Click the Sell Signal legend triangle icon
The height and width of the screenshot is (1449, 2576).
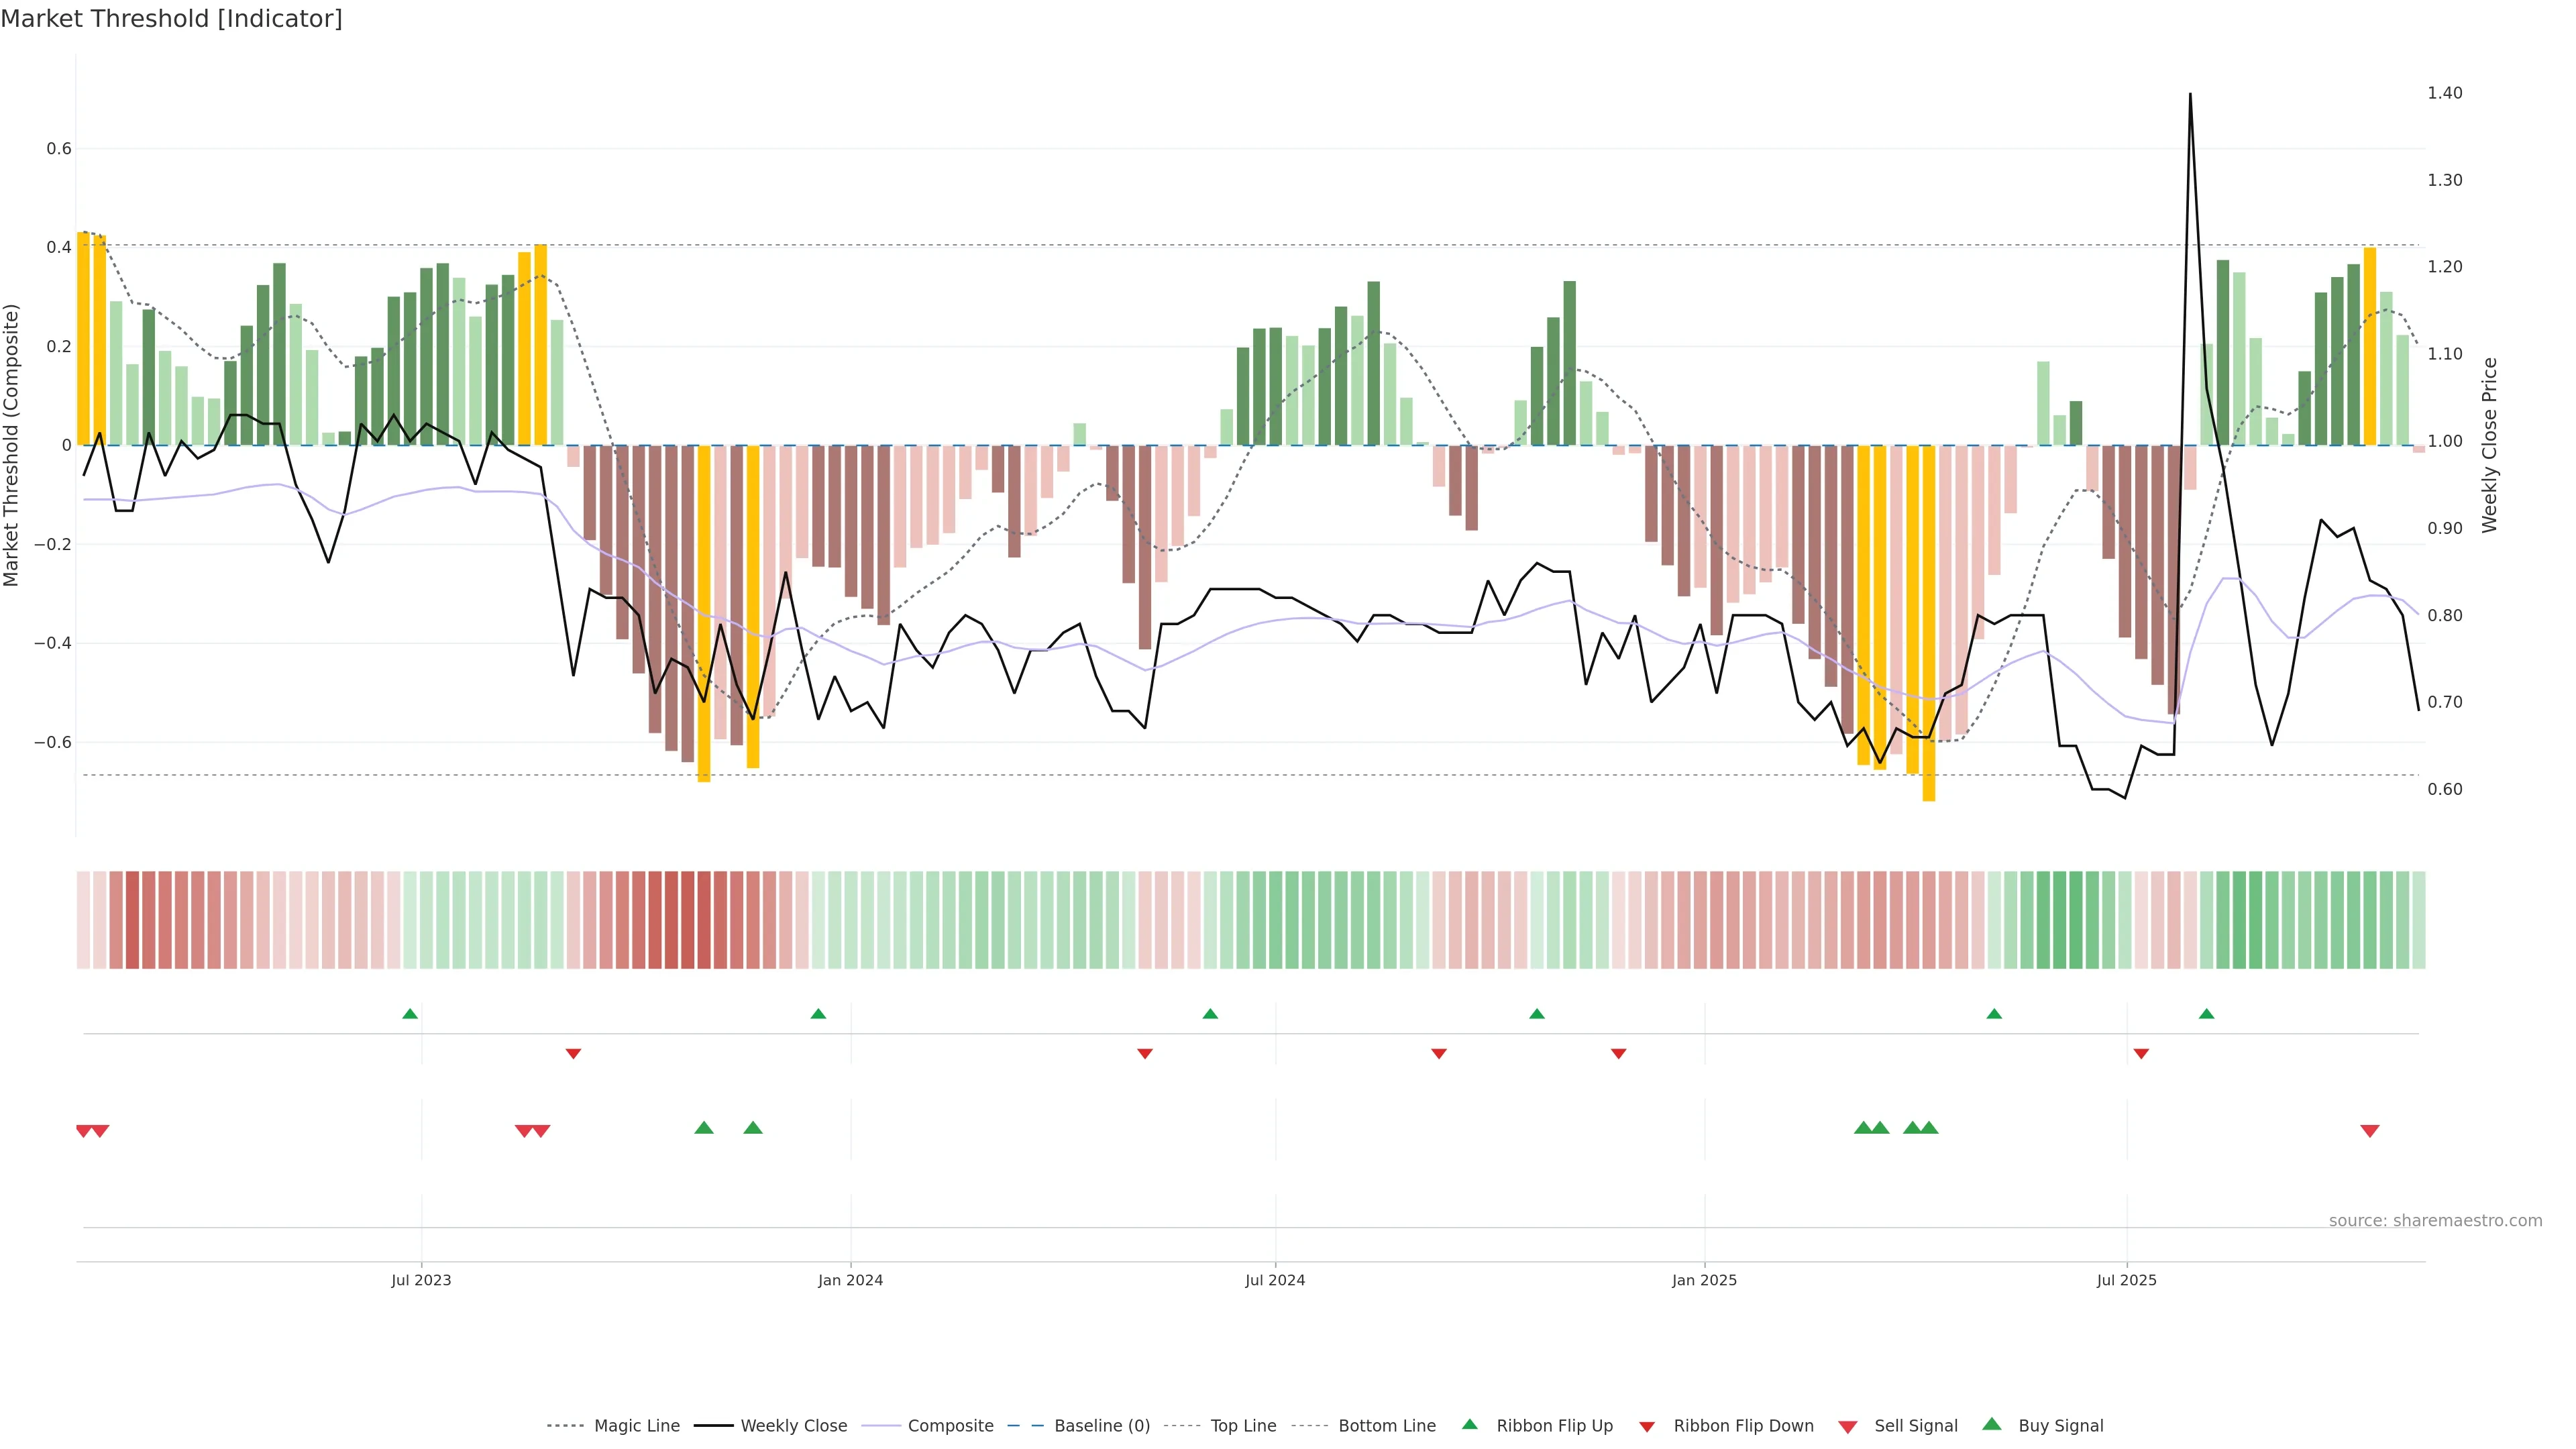pyautogui.click(x=1847, y=1427)
